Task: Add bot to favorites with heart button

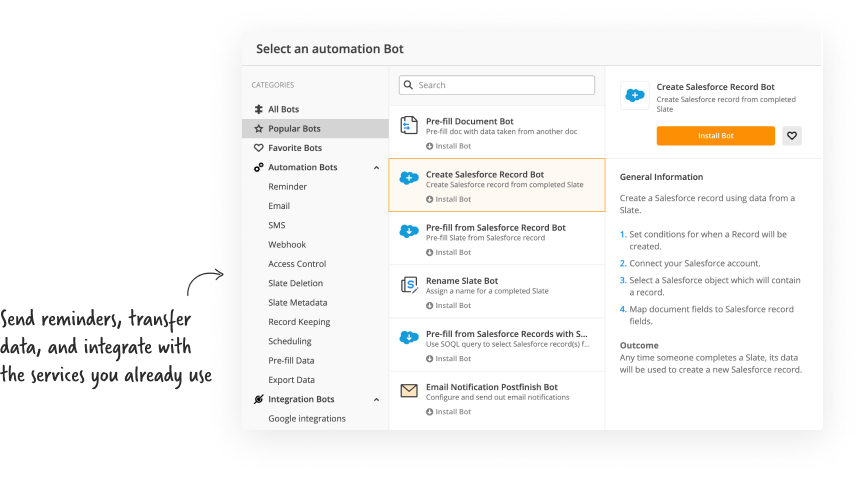Action: [791, 135]
